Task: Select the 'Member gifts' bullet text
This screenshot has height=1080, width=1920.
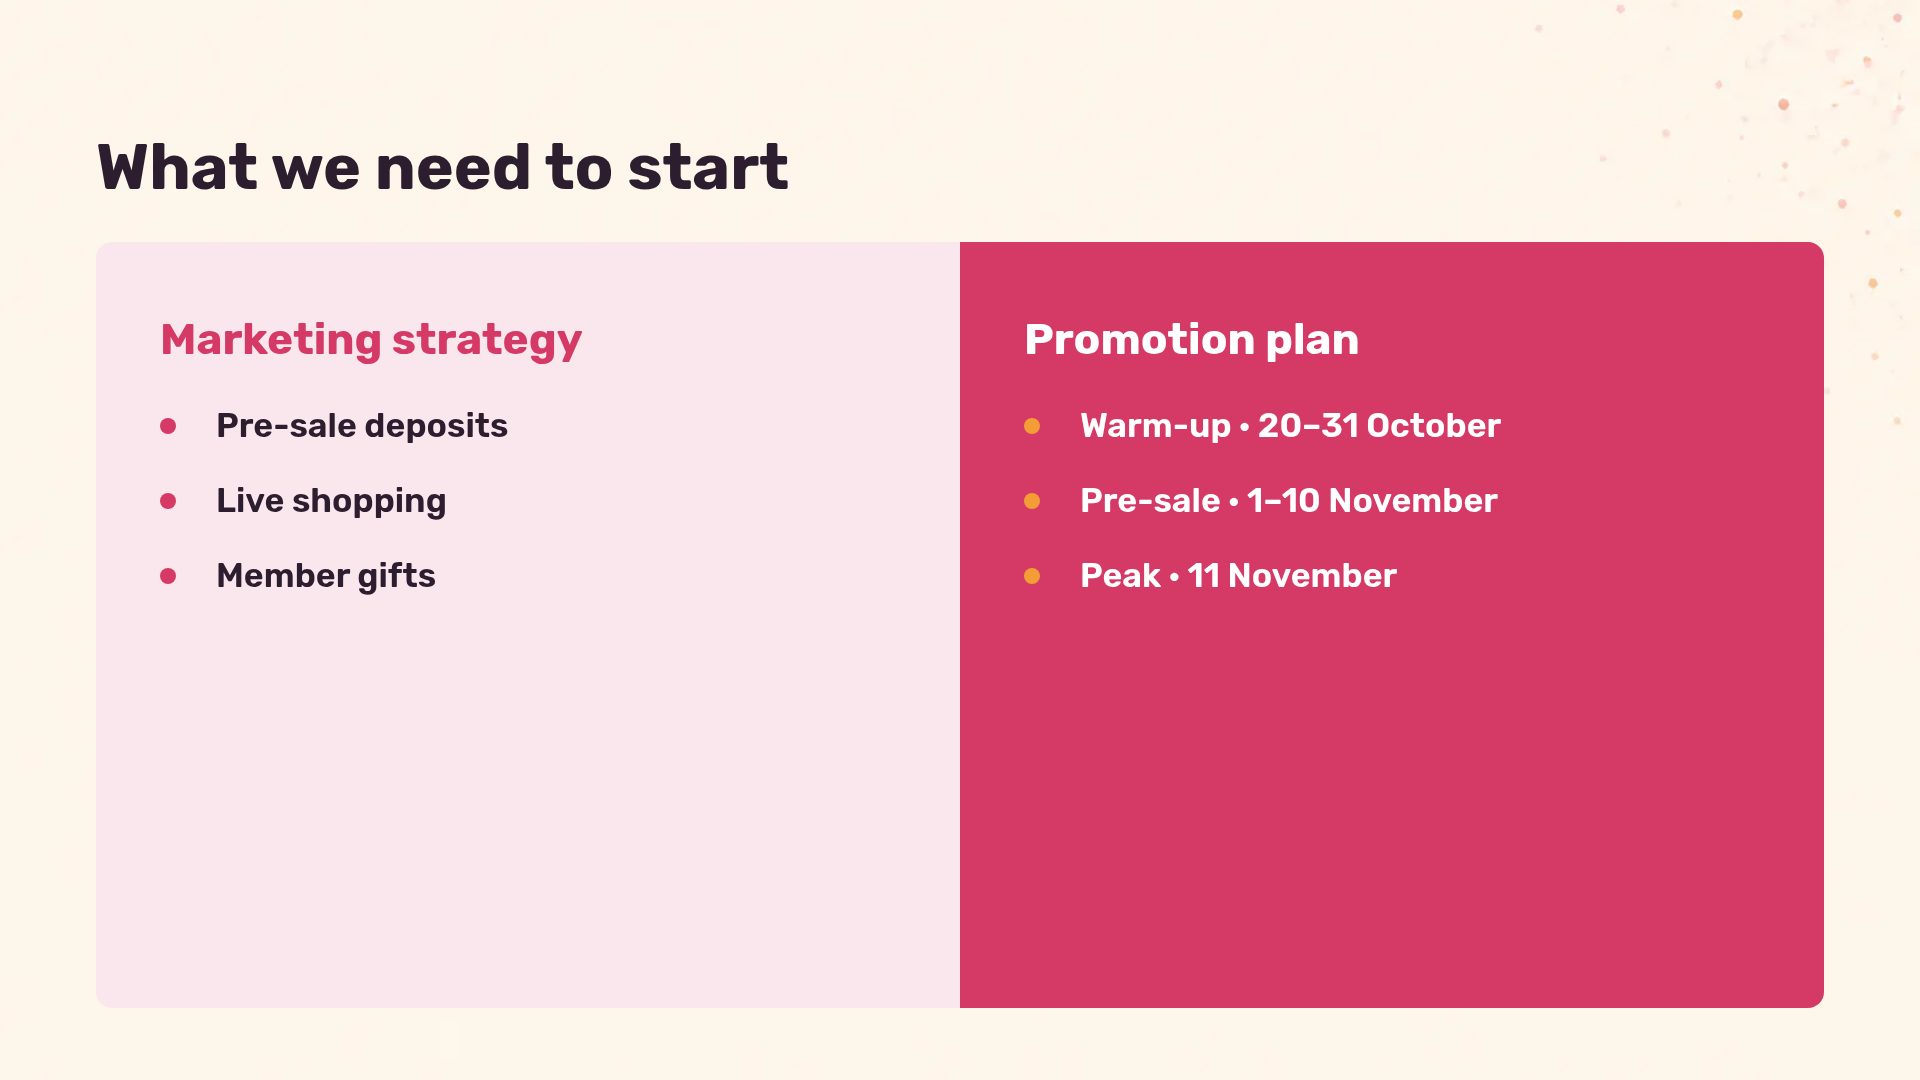Action: point(326,576)
